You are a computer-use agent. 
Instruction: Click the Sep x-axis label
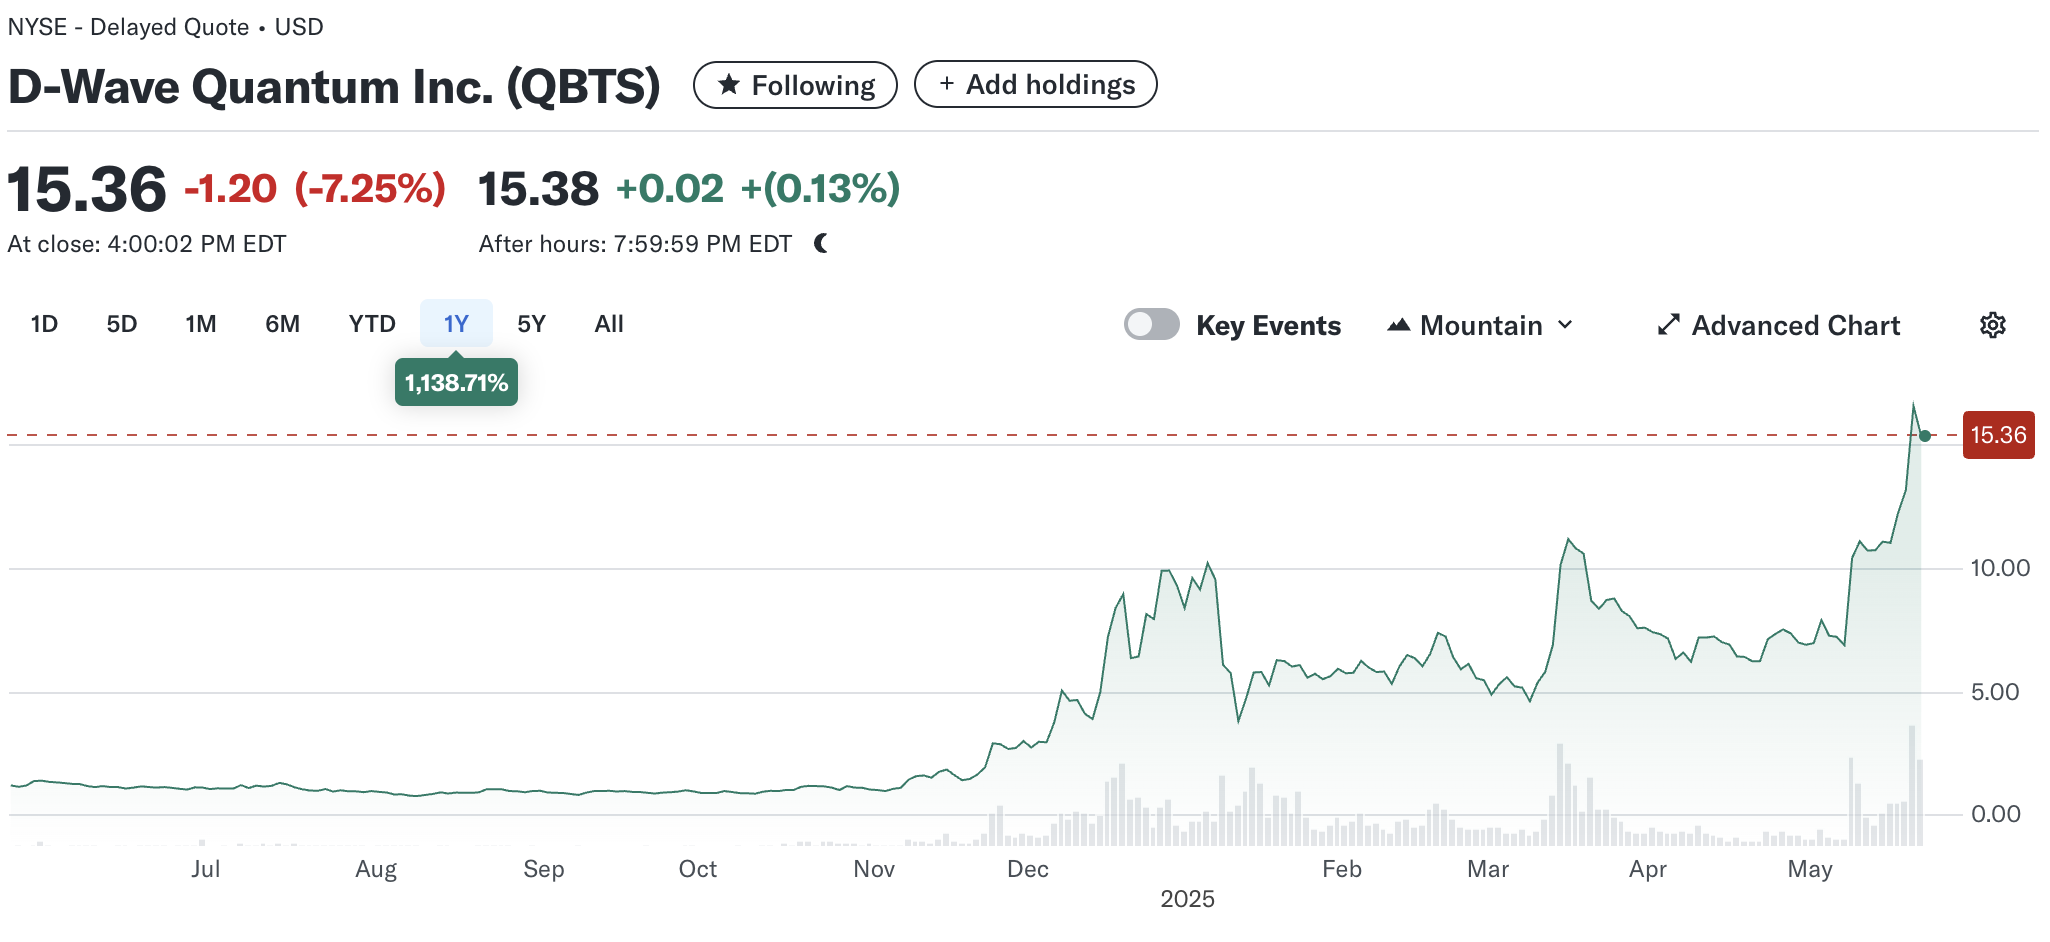coord(544,869)
